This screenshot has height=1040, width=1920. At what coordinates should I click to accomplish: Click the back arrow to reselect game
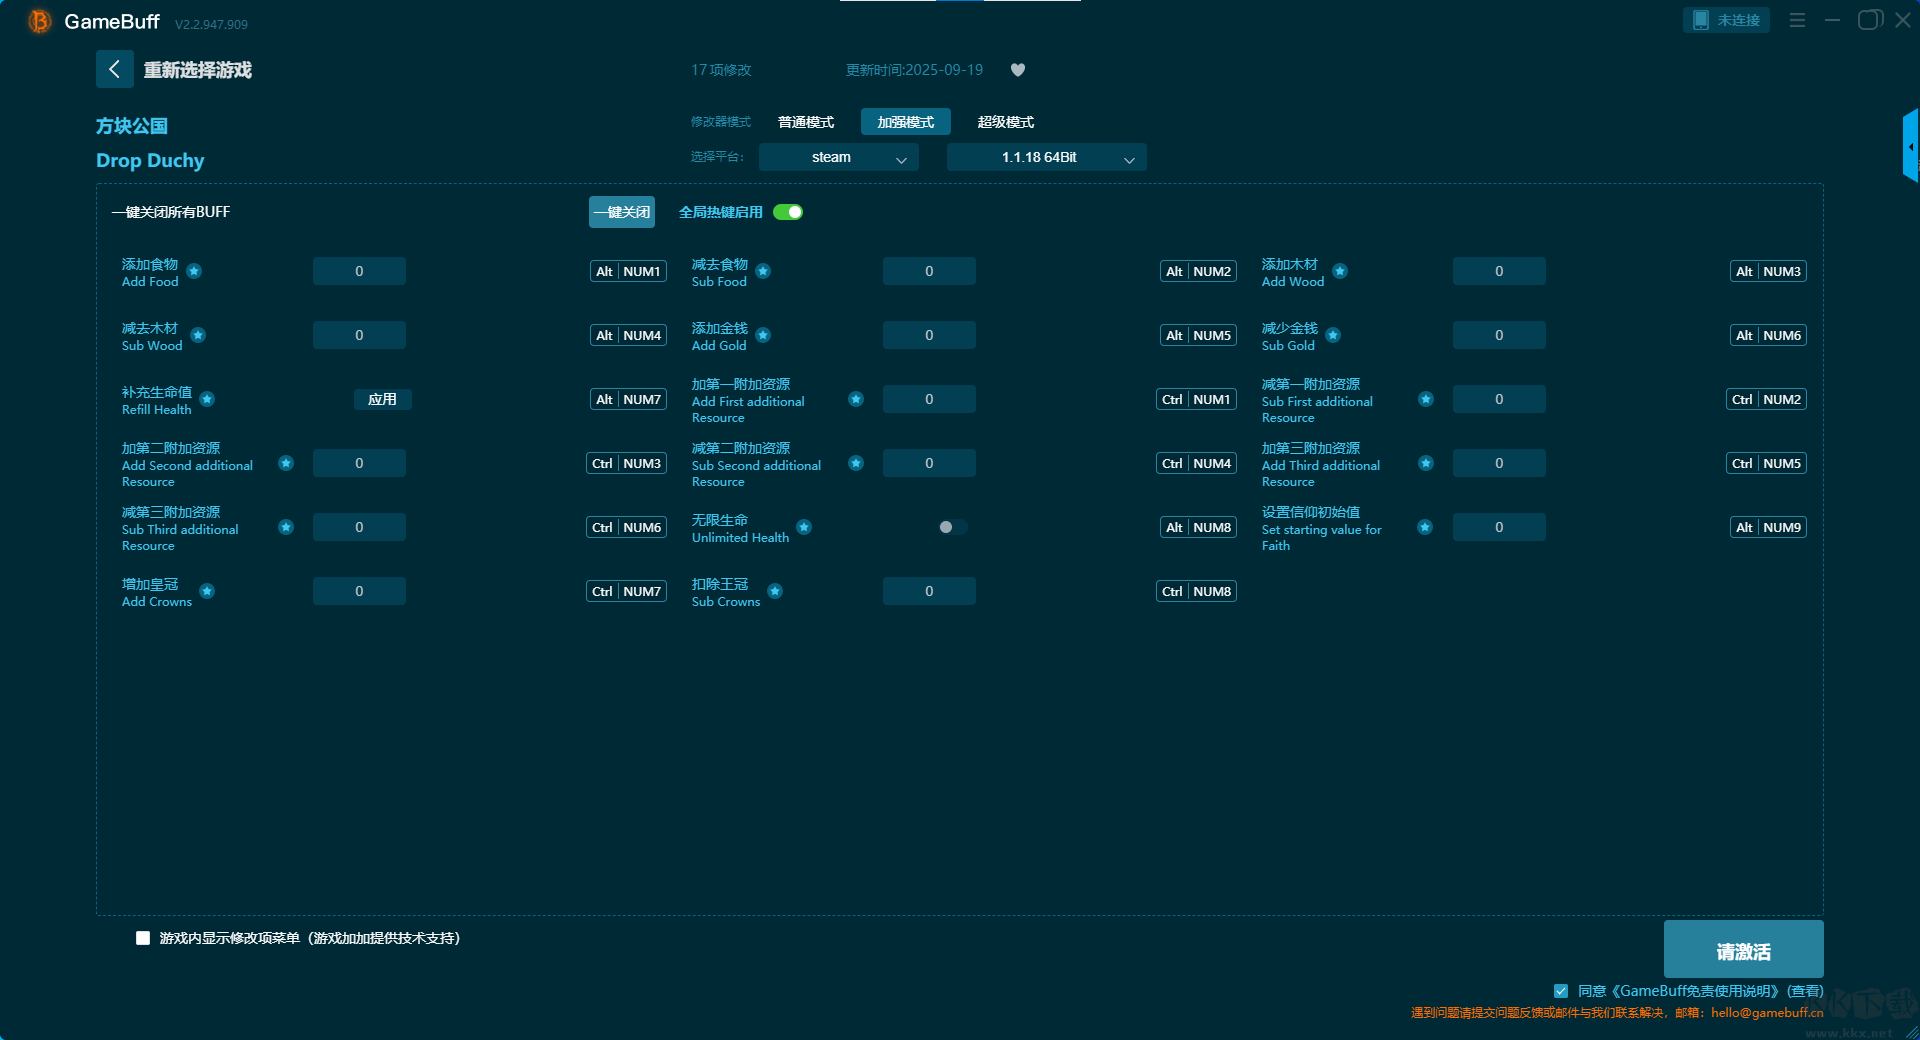(114, 69)
